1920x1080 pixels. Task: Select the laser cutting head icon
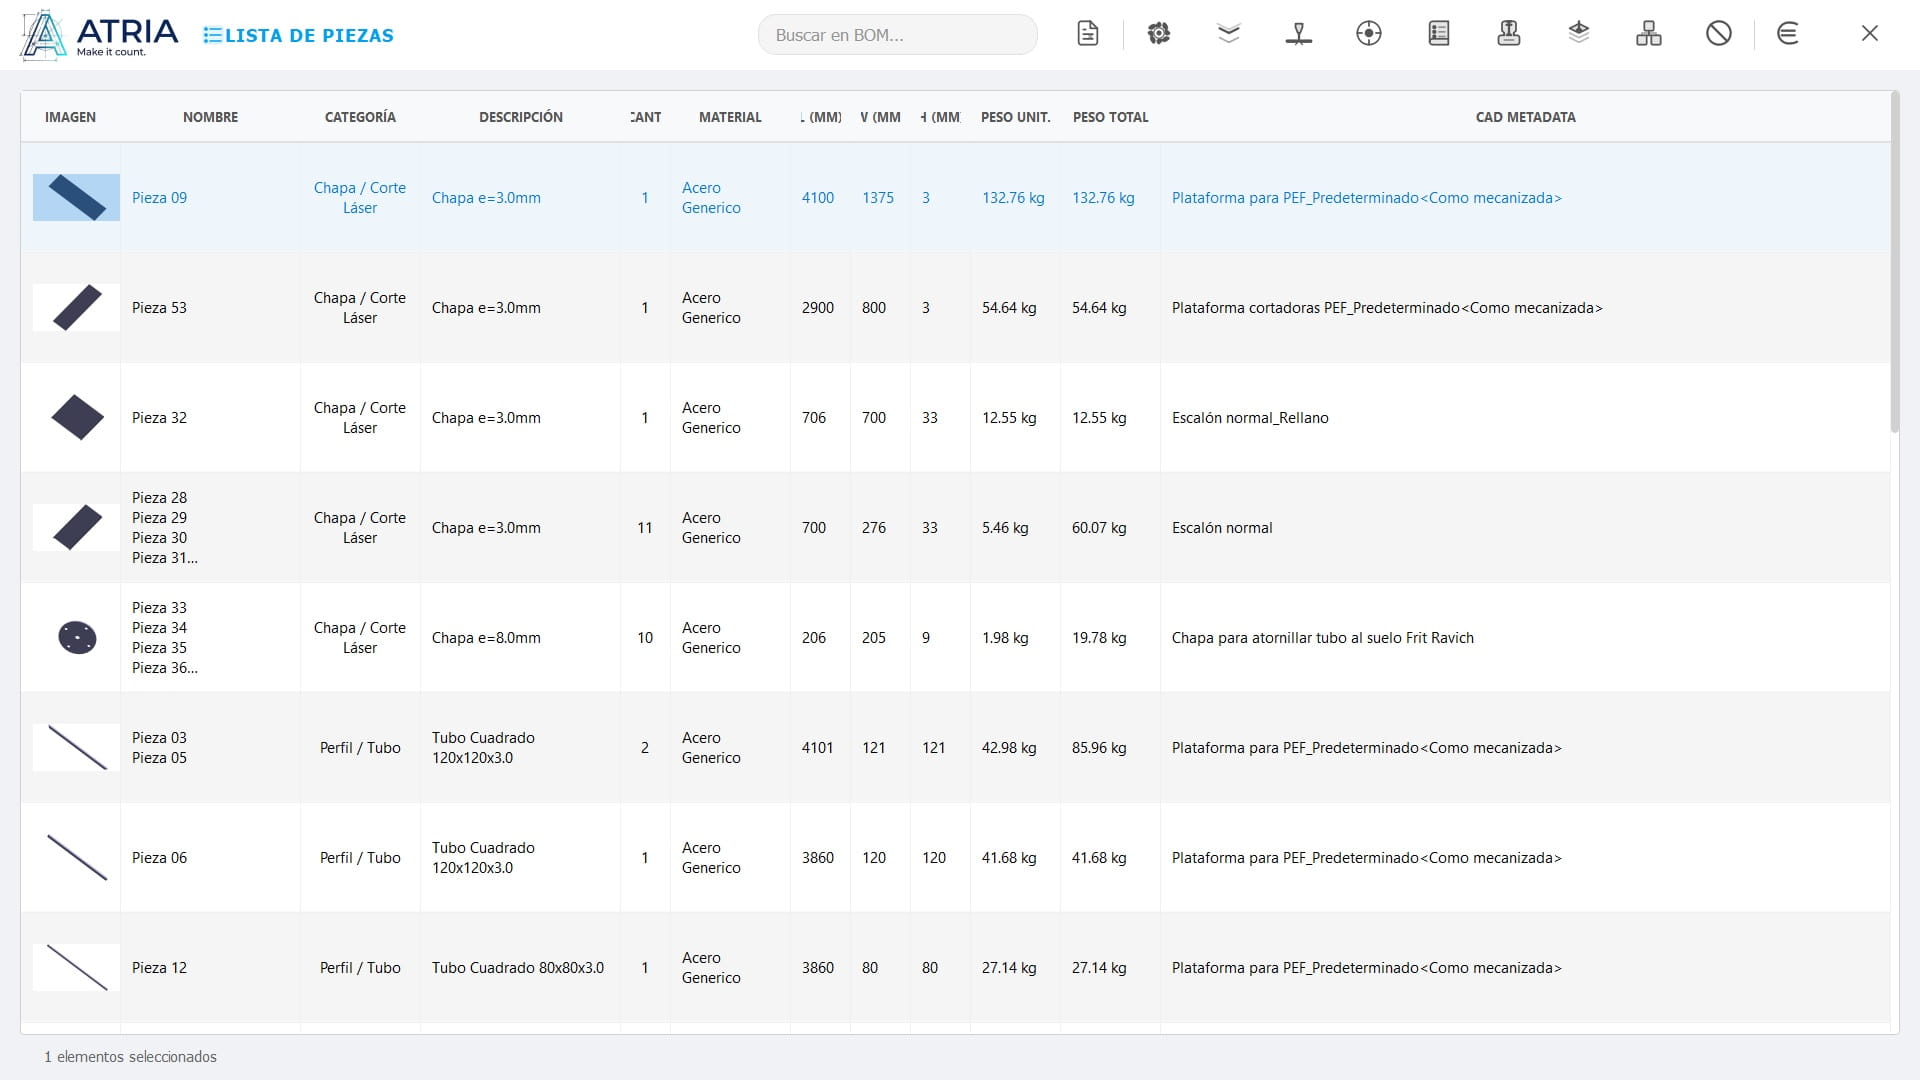[x=1299, y=34]
